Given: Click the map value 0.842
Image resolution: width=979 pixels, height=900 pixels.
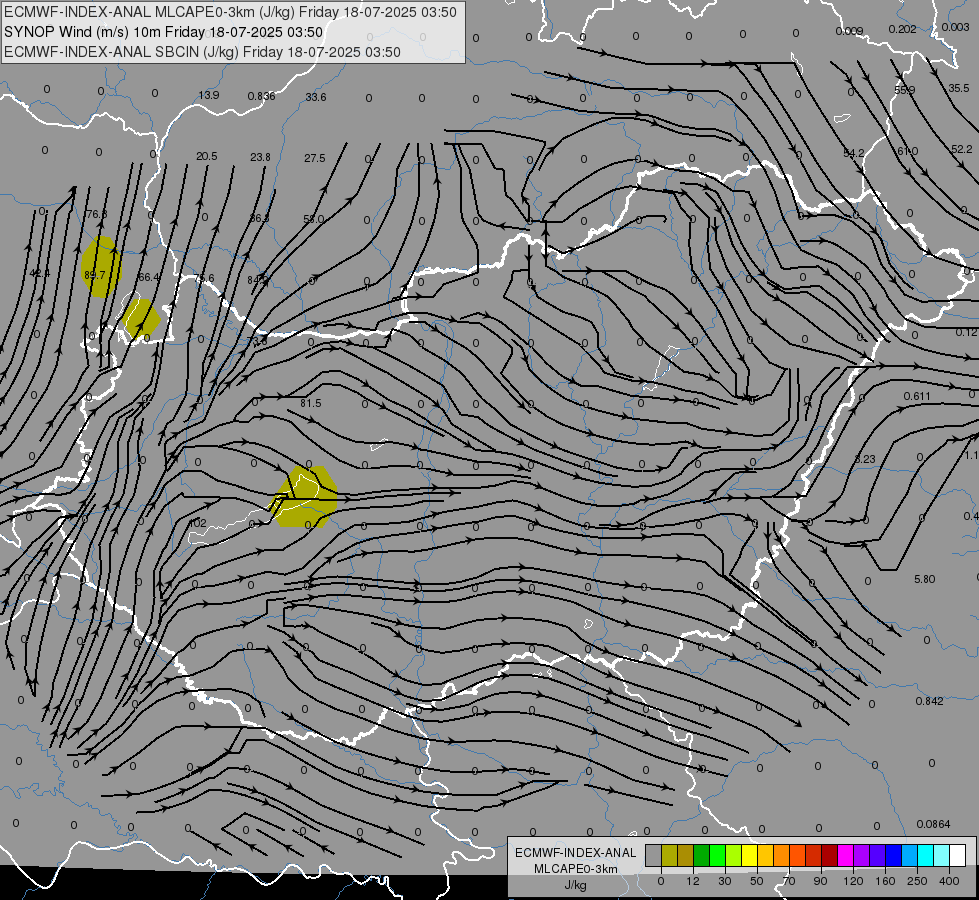Looking at the screenshot, I should click(x=930, y=701).
